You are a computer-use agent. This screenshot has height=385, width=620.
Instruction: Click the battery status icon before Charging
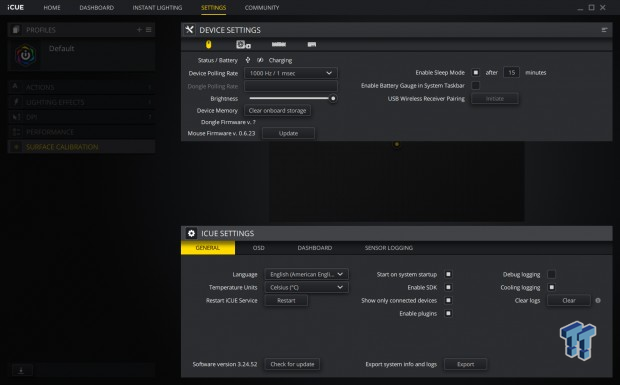pos(260,60)
